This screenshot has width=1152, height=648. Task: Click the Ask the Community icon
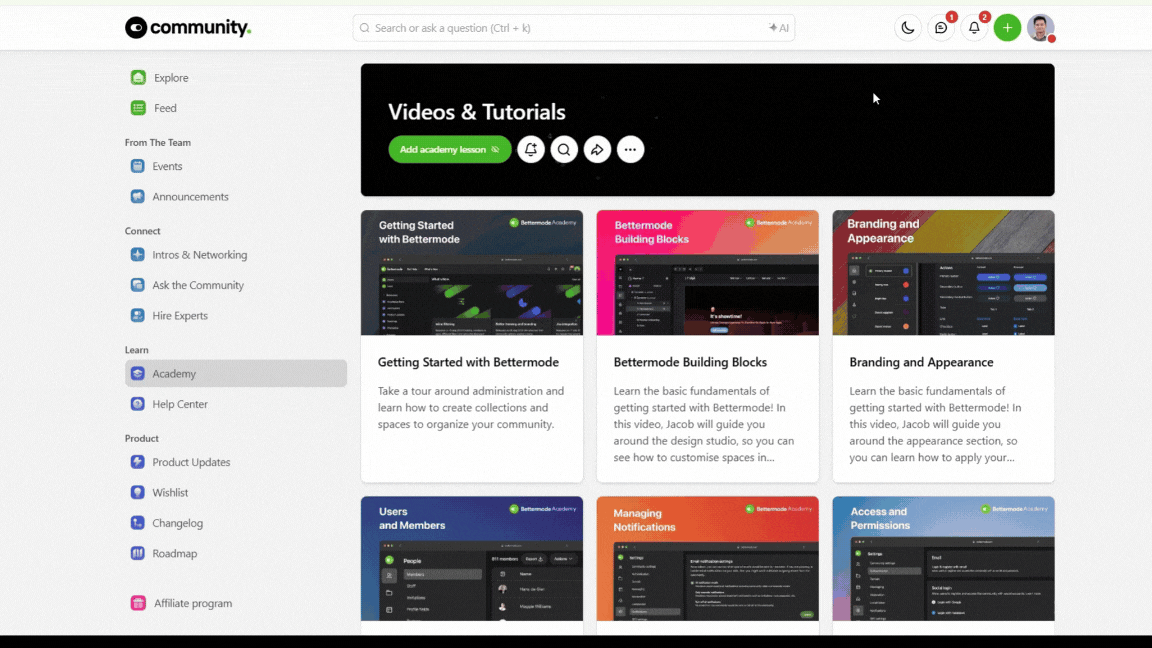coord(137,285)
